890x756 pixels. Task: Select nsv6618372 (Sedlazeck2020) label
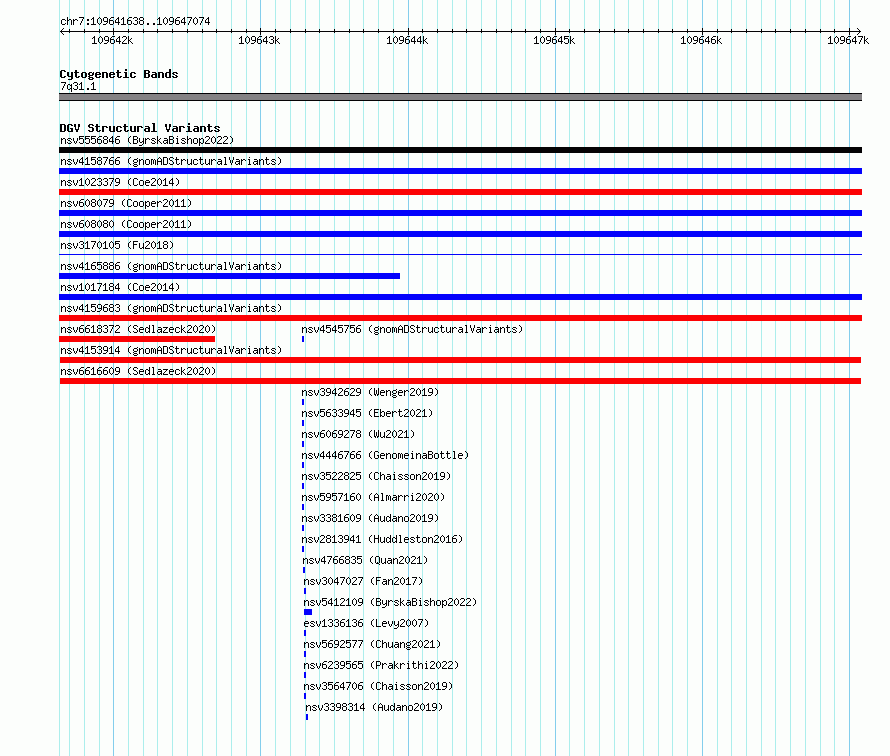(x=138, y=329)
